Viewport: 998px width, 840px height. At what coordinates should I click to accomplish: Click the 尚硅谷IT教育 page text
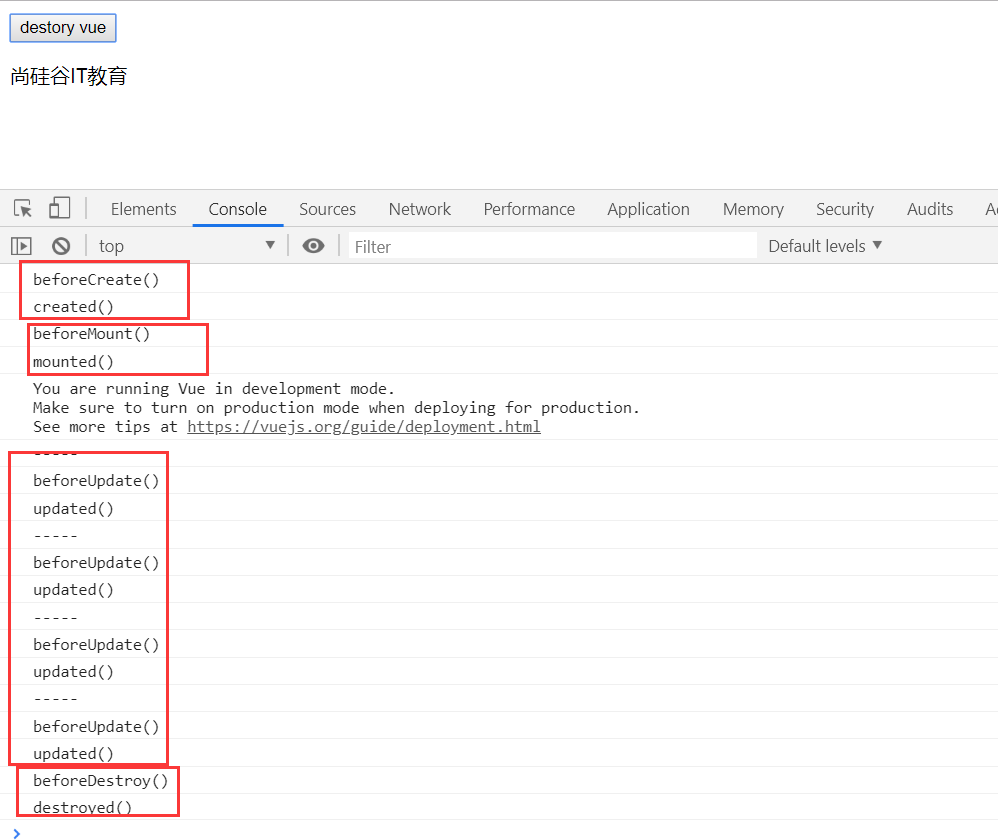69,76
